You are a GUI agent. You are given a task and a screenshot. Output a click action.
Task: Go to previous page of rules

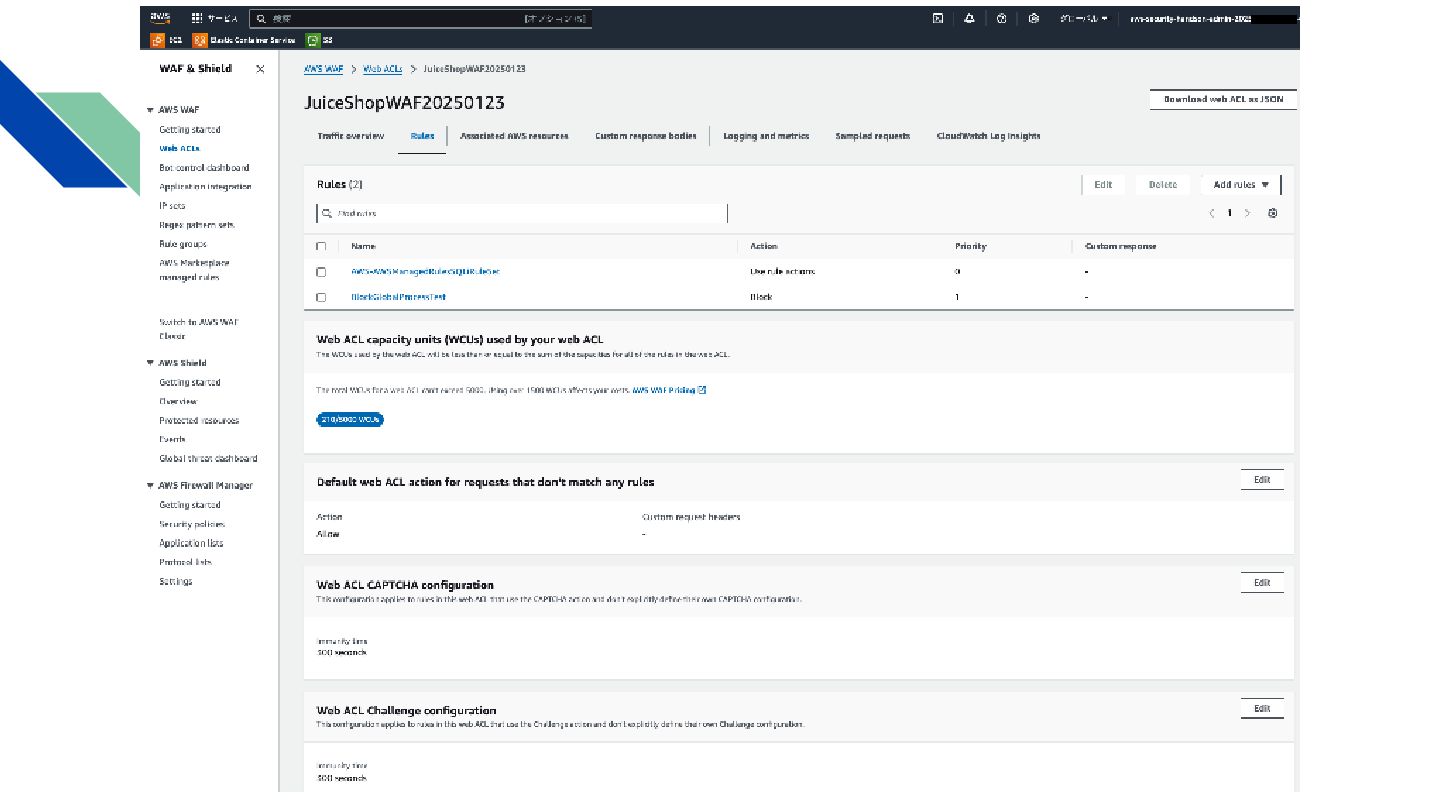(1211, 213)
